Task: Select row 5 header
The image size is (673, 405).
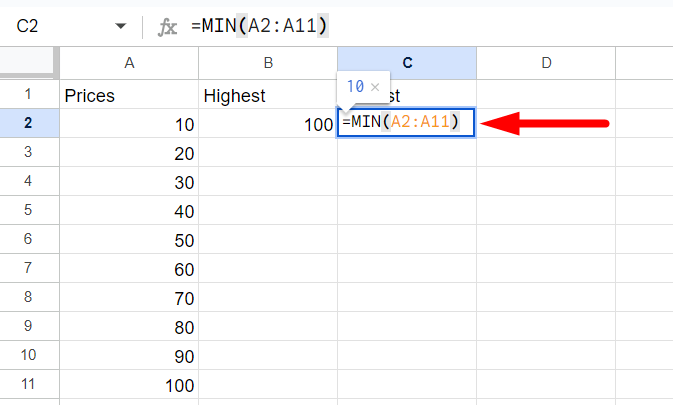Action: coord(29,210)
